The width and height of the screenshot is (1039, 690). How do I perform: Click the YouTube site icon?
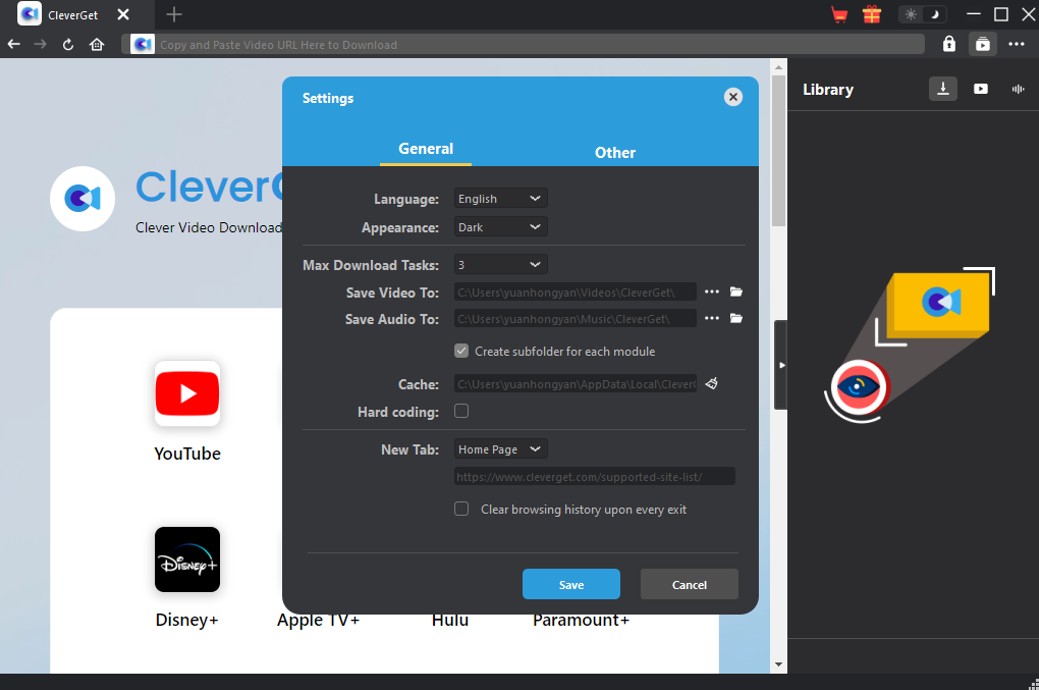(187, 394)
